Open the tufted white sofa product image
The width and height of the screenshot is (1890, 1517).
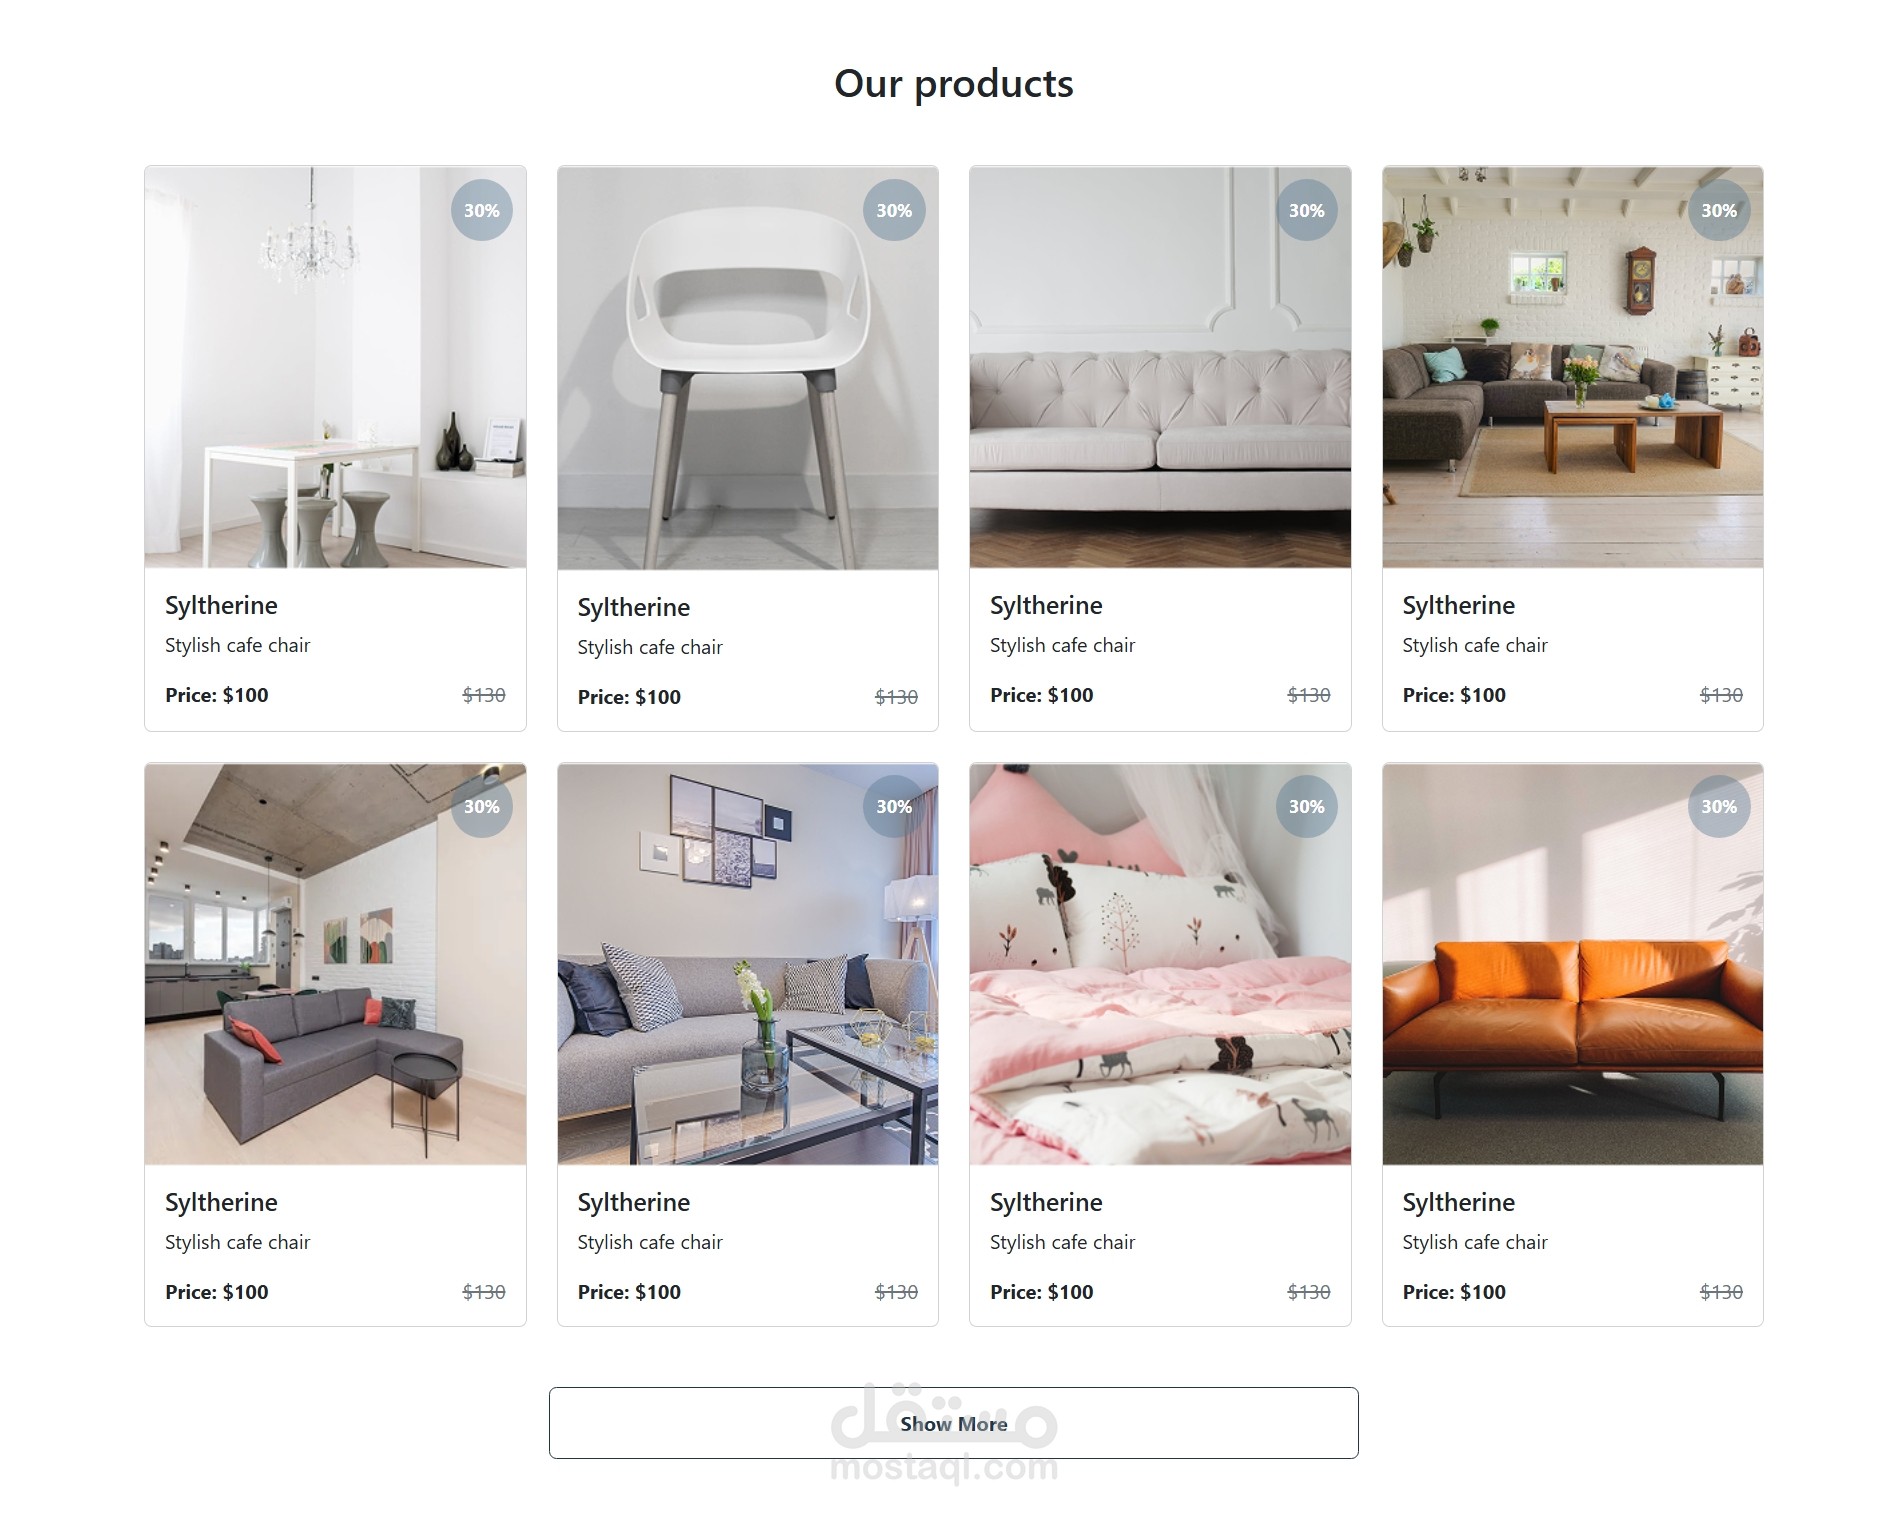click(x=1160, y=367)
